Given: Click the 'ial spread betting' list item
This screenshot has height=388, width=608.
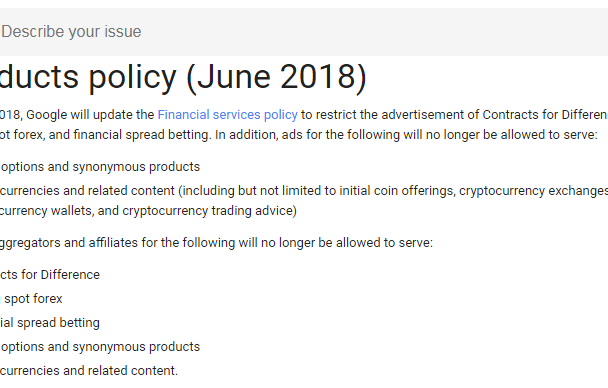Looking at the screenshot, I should 50,323.
